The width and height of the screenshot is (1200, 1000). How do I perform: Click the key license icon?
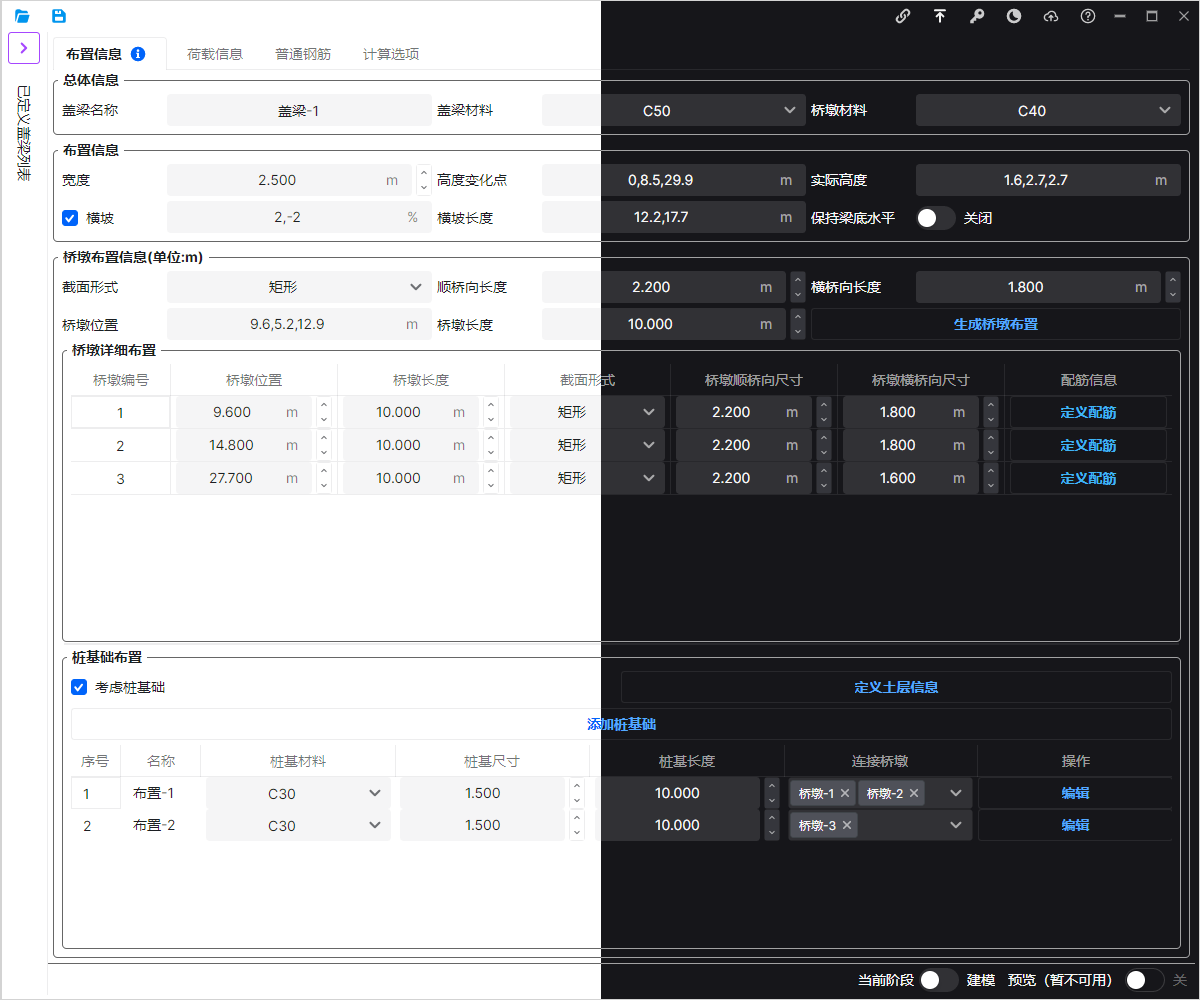tap(977, 16)
